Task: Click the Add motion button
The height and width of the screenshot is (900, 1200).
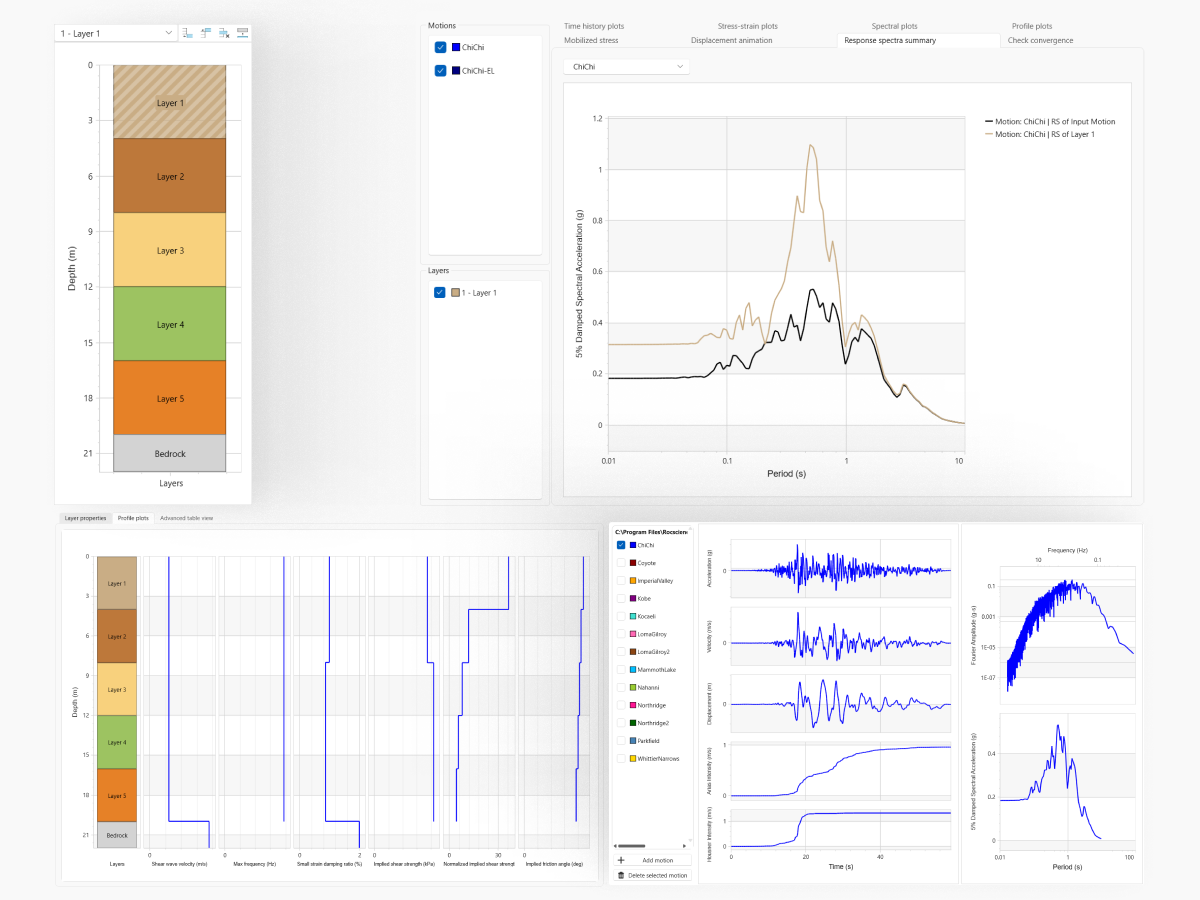Action: point(656,860)
